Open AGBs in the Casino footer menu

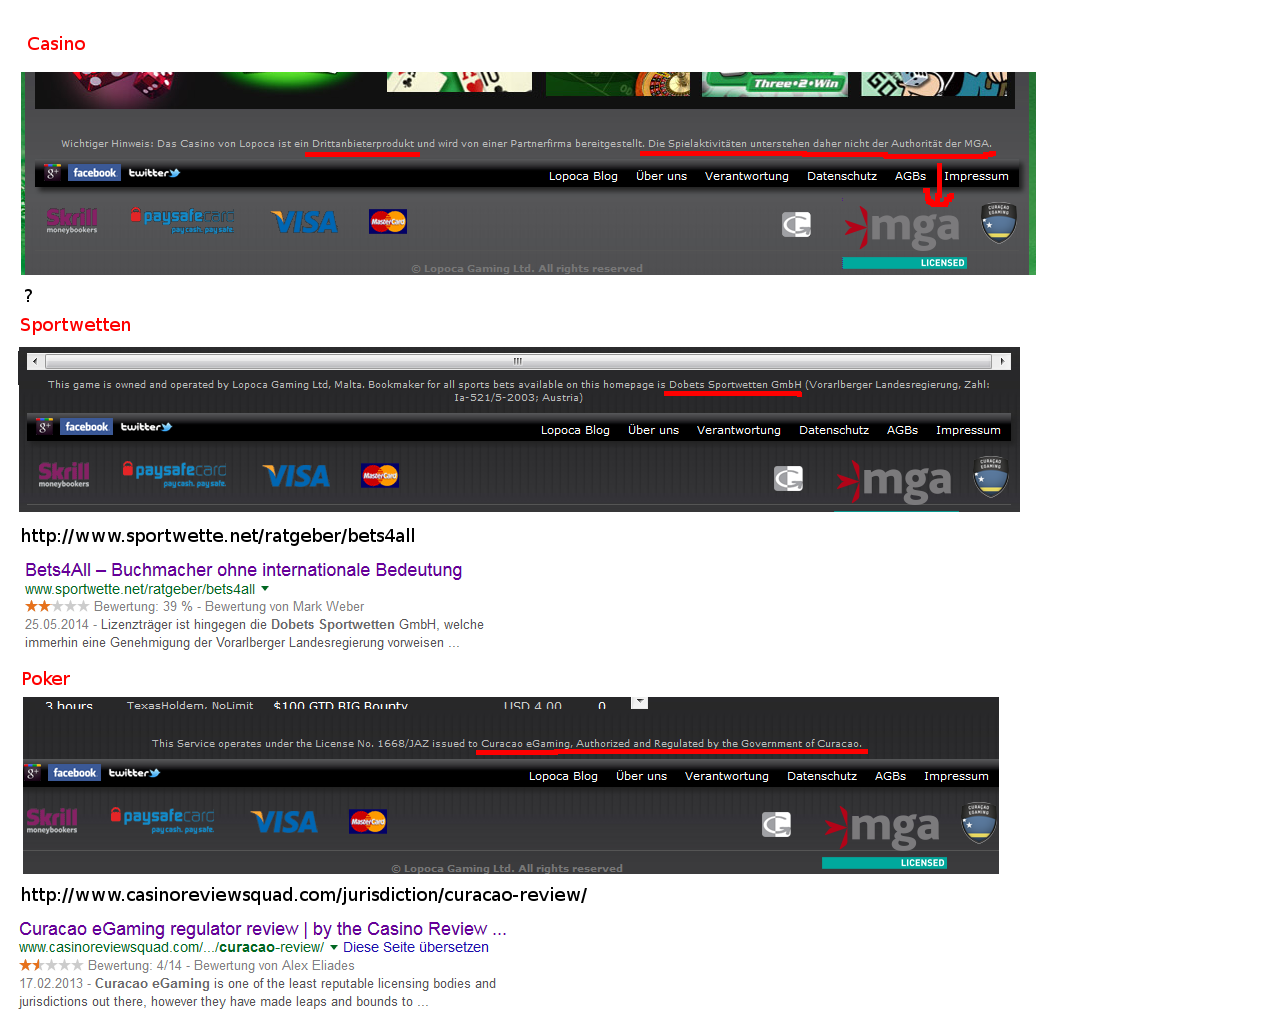tap(910, 176)
